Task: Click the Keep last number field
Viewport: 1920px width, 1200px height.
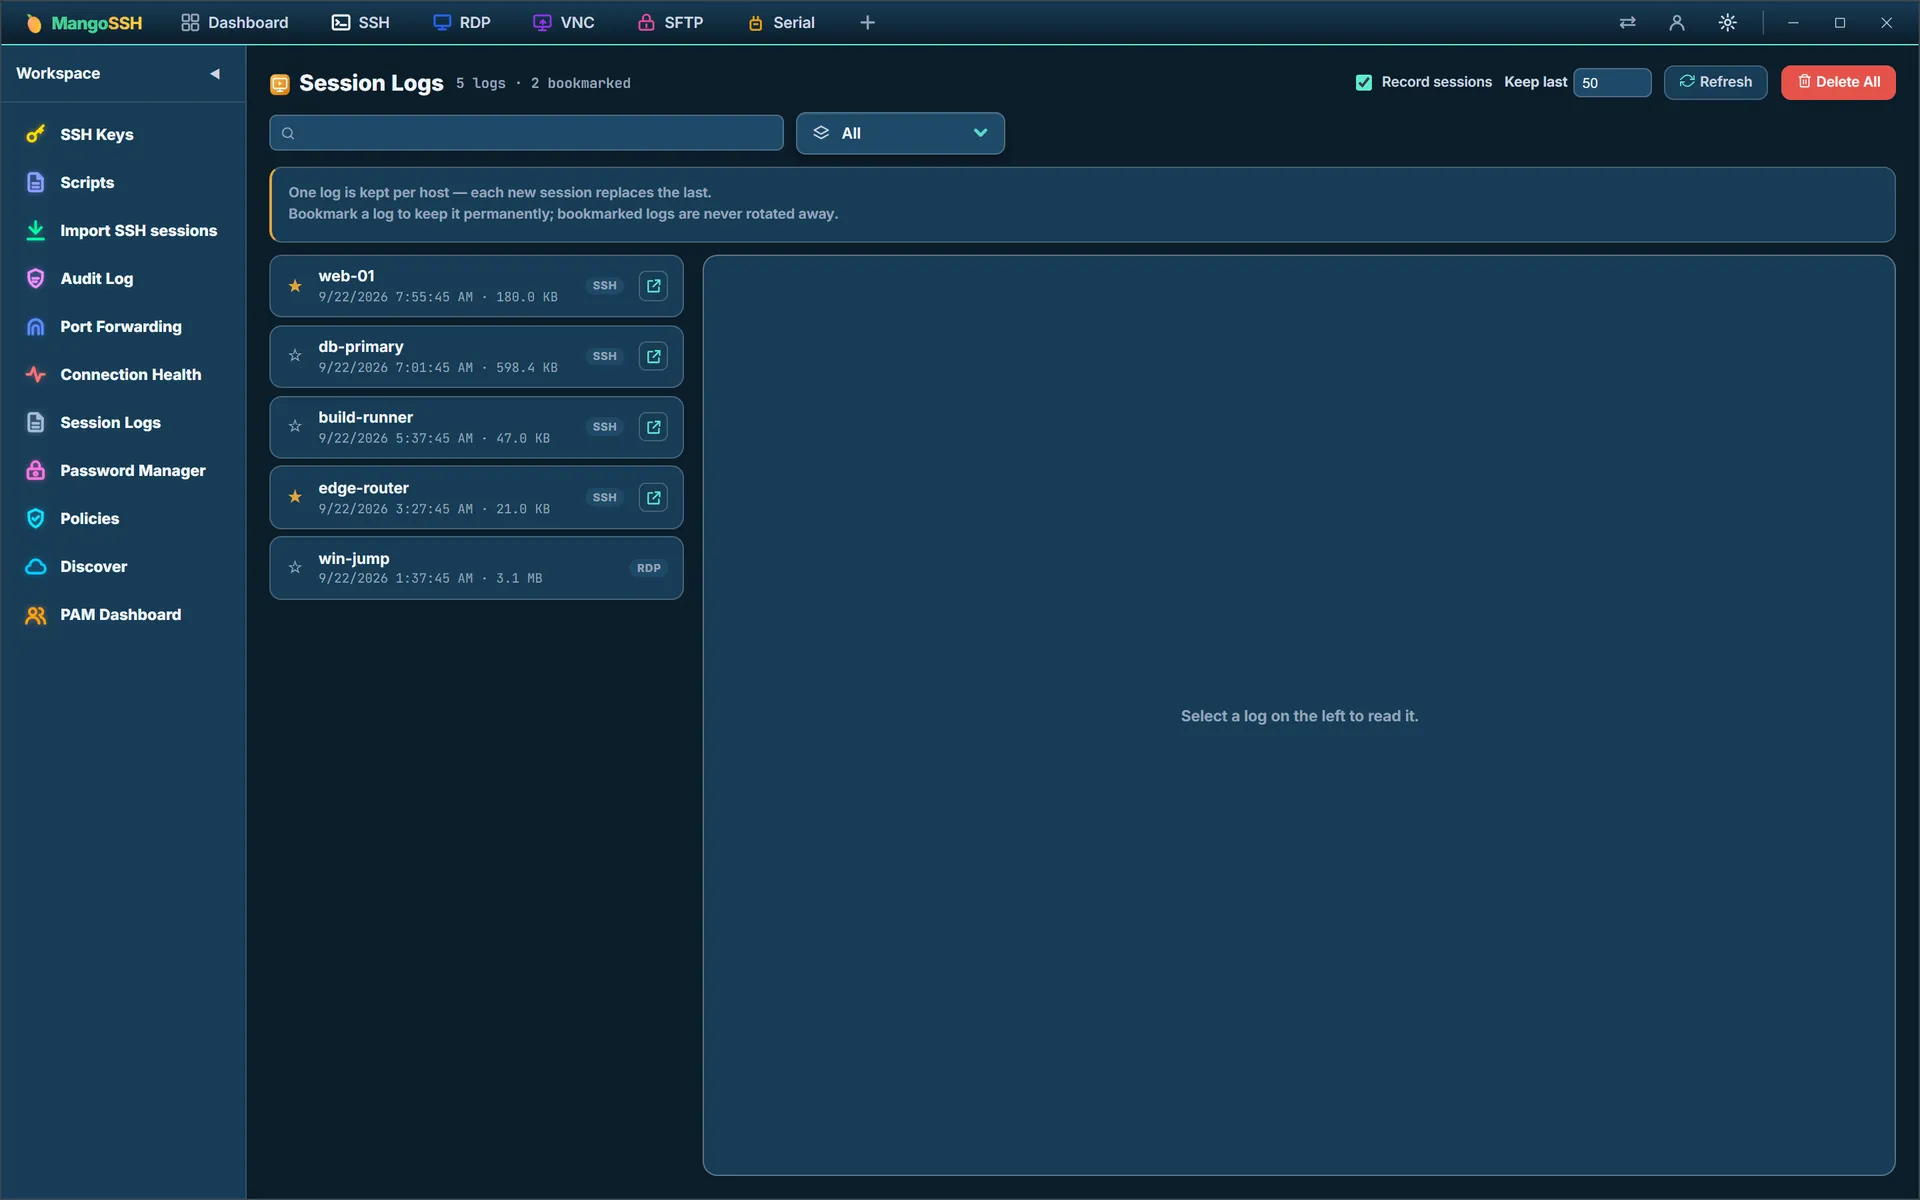Action: click(x=1611, y=83)
